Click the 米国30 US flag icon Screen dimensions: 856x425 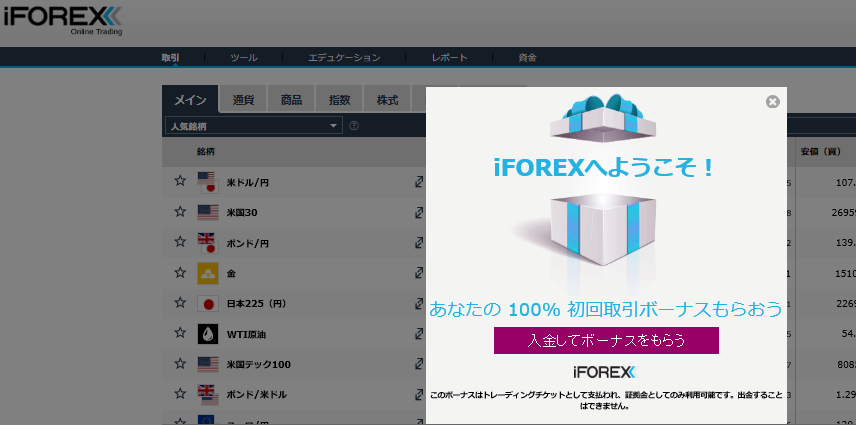tap(208, 212)
